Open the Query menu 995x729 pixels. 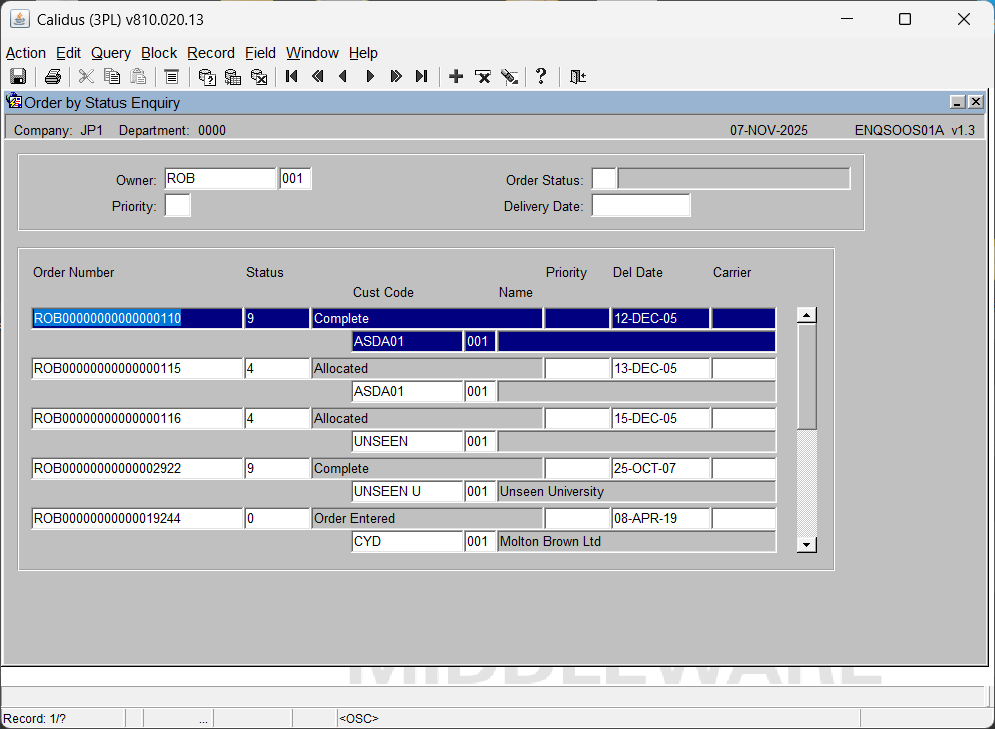(x=110, y=53)
